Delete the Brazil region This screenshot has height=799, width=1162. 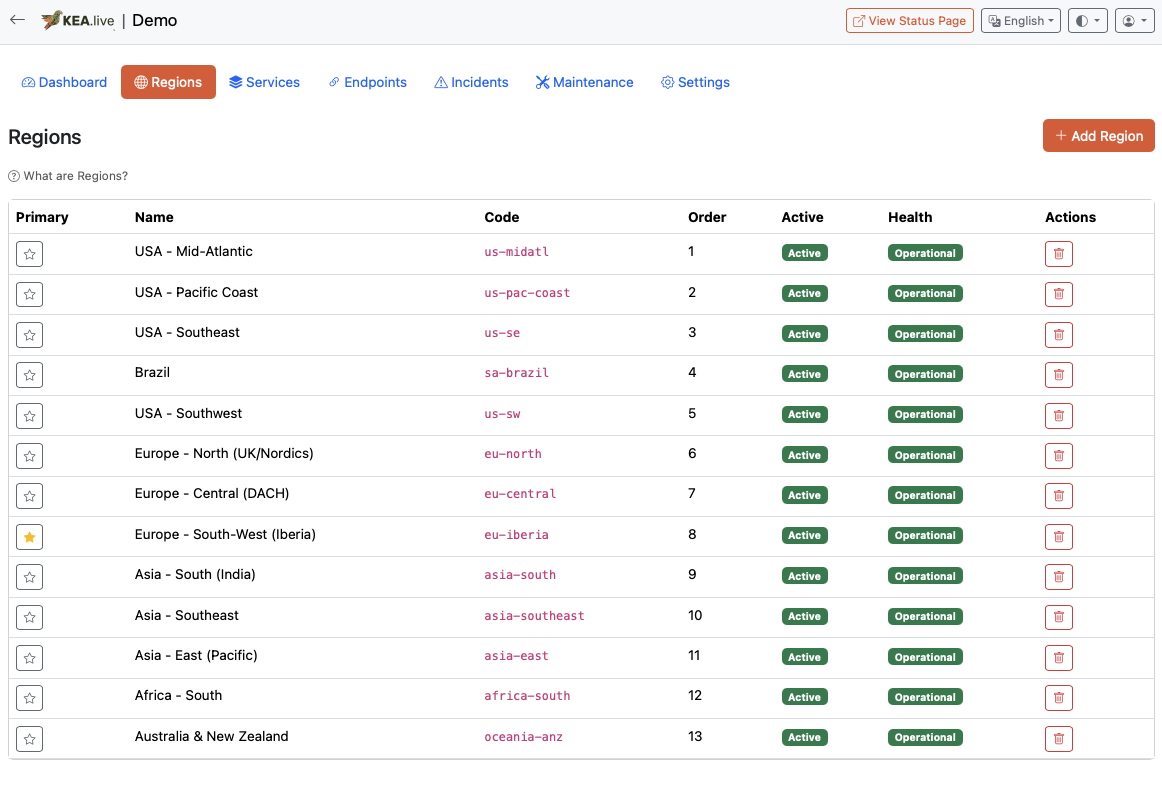pyautogui.click(x=1058, y=375)
